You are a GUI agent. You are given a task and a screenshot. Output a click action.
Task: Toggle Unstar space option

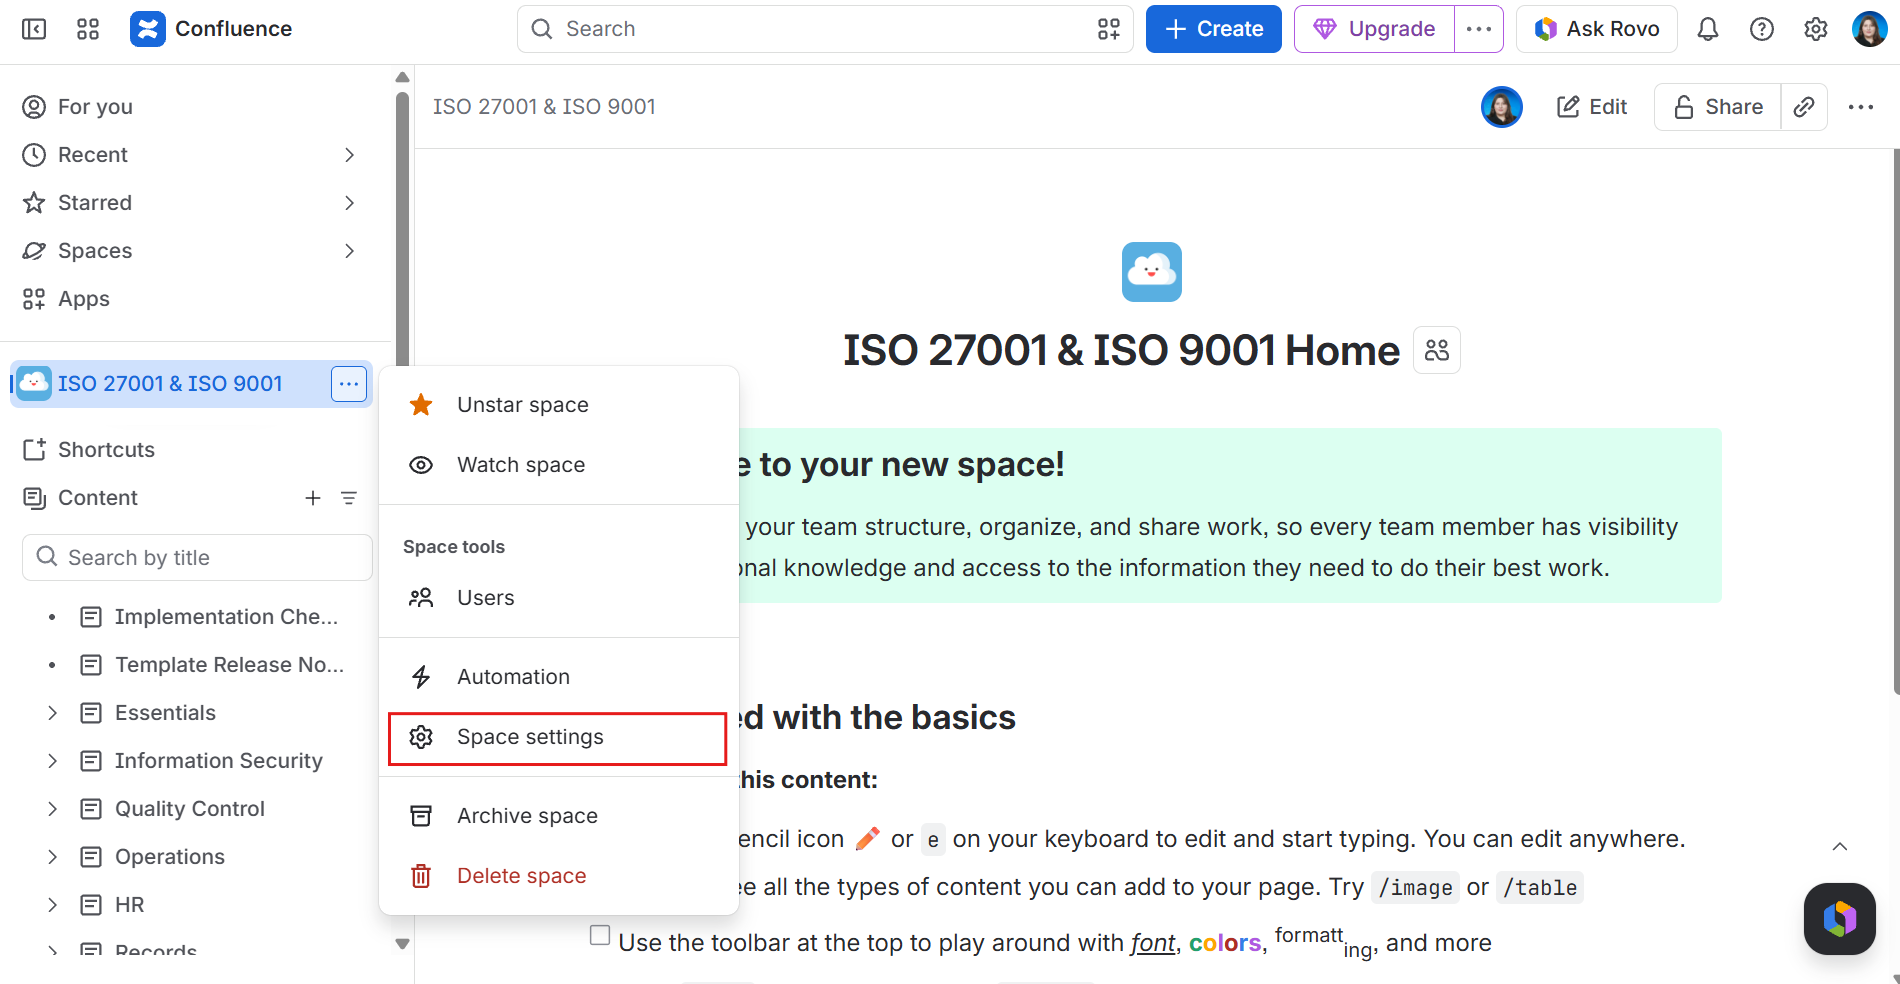coord(559,405)
